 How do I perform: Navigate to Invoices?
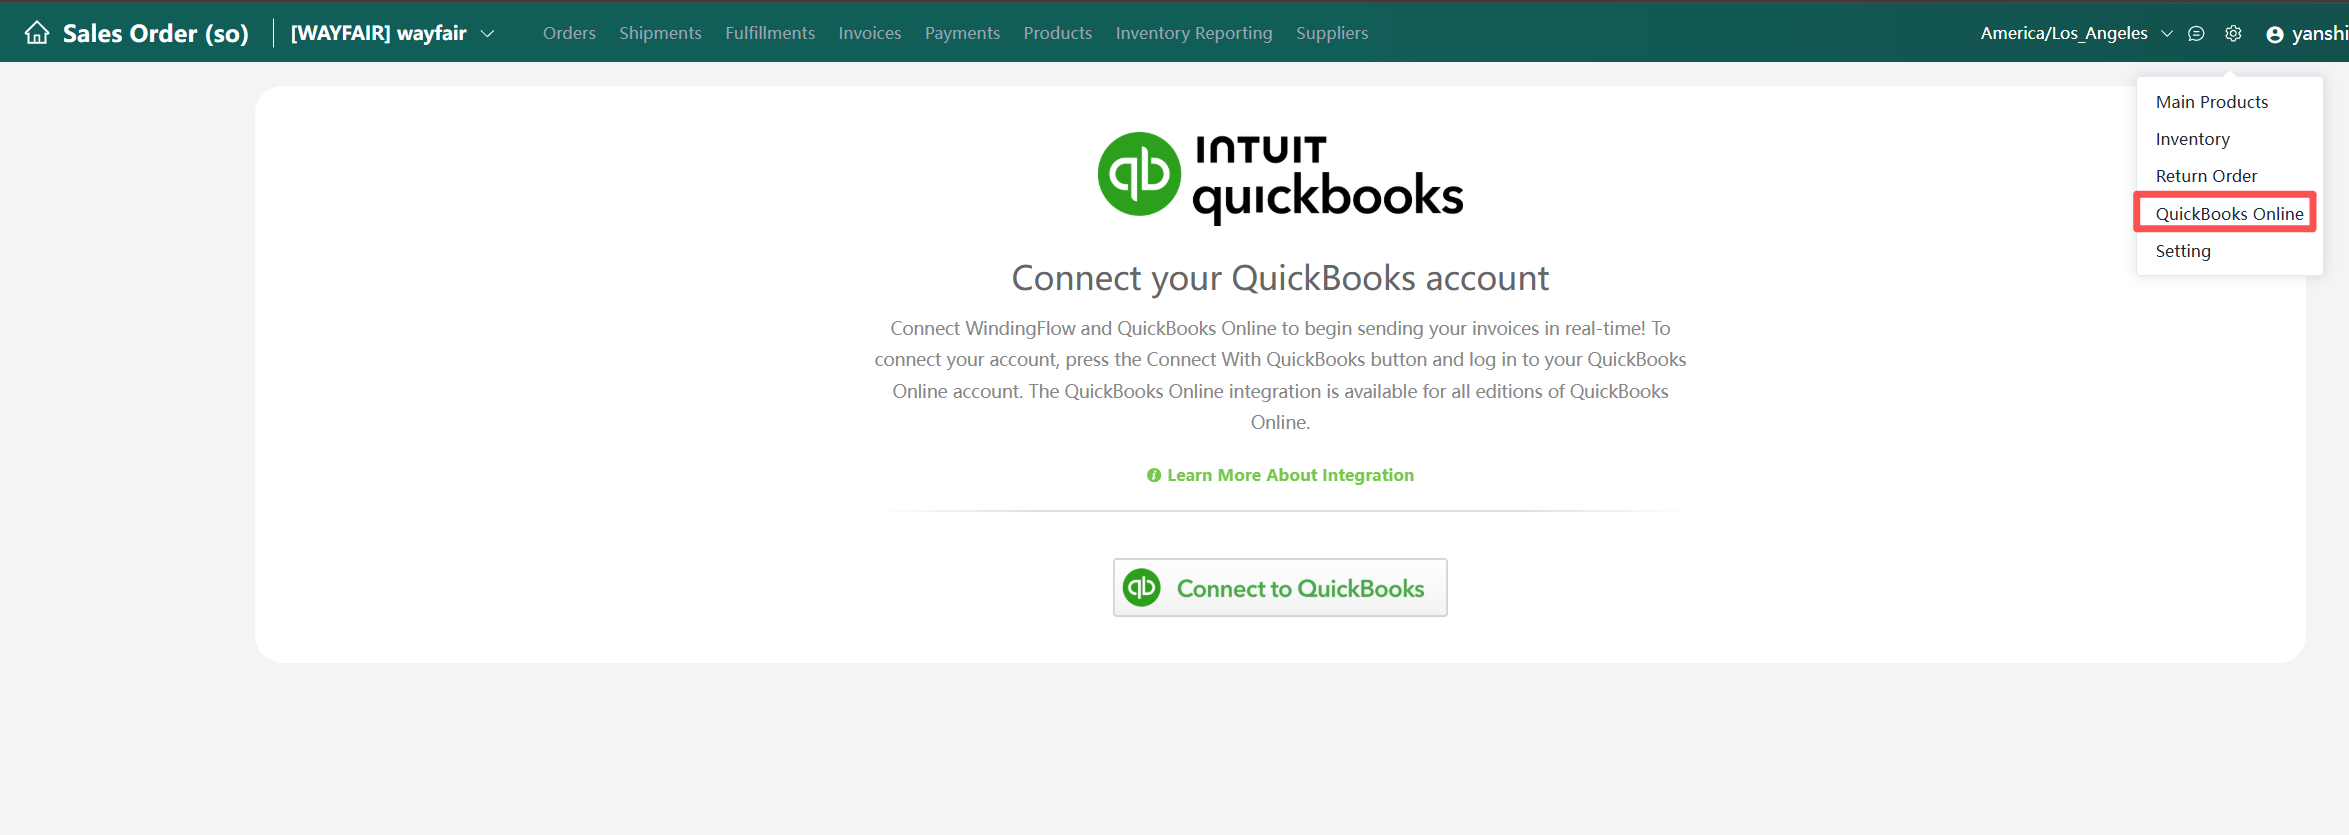(870, 33)
